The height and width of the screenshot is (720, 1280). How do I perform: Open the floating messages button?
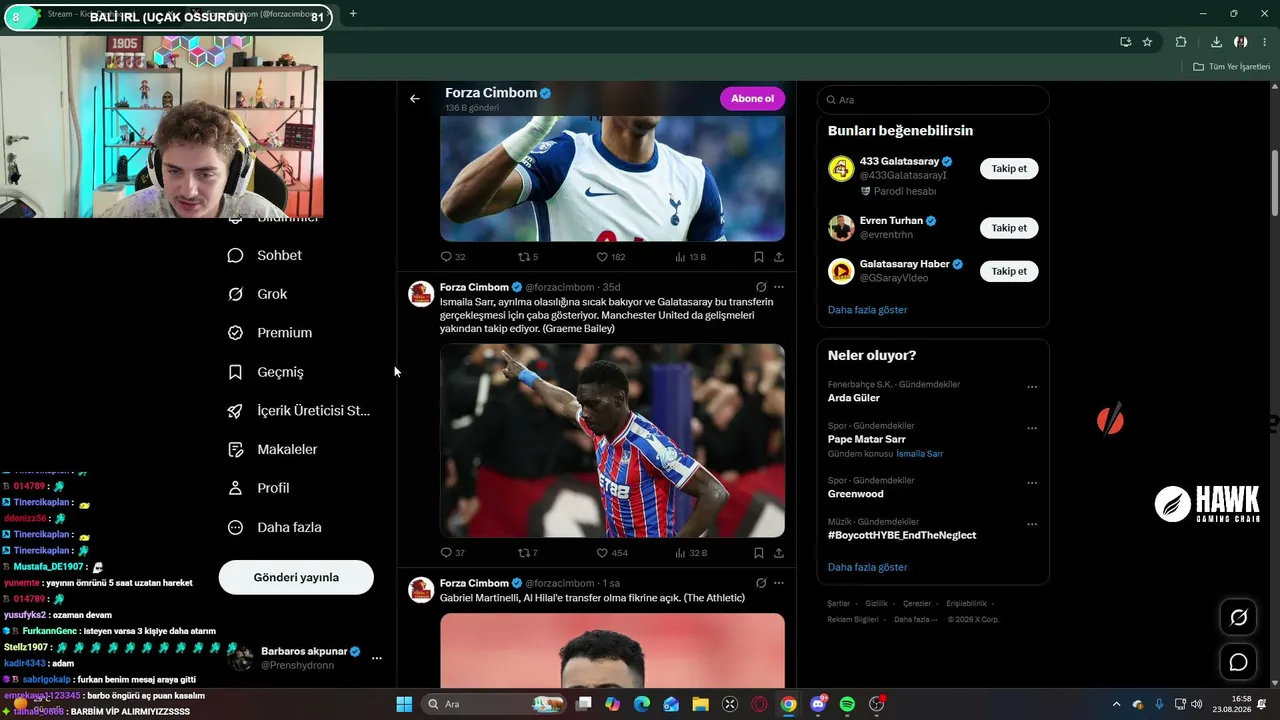pos(1238,662)
